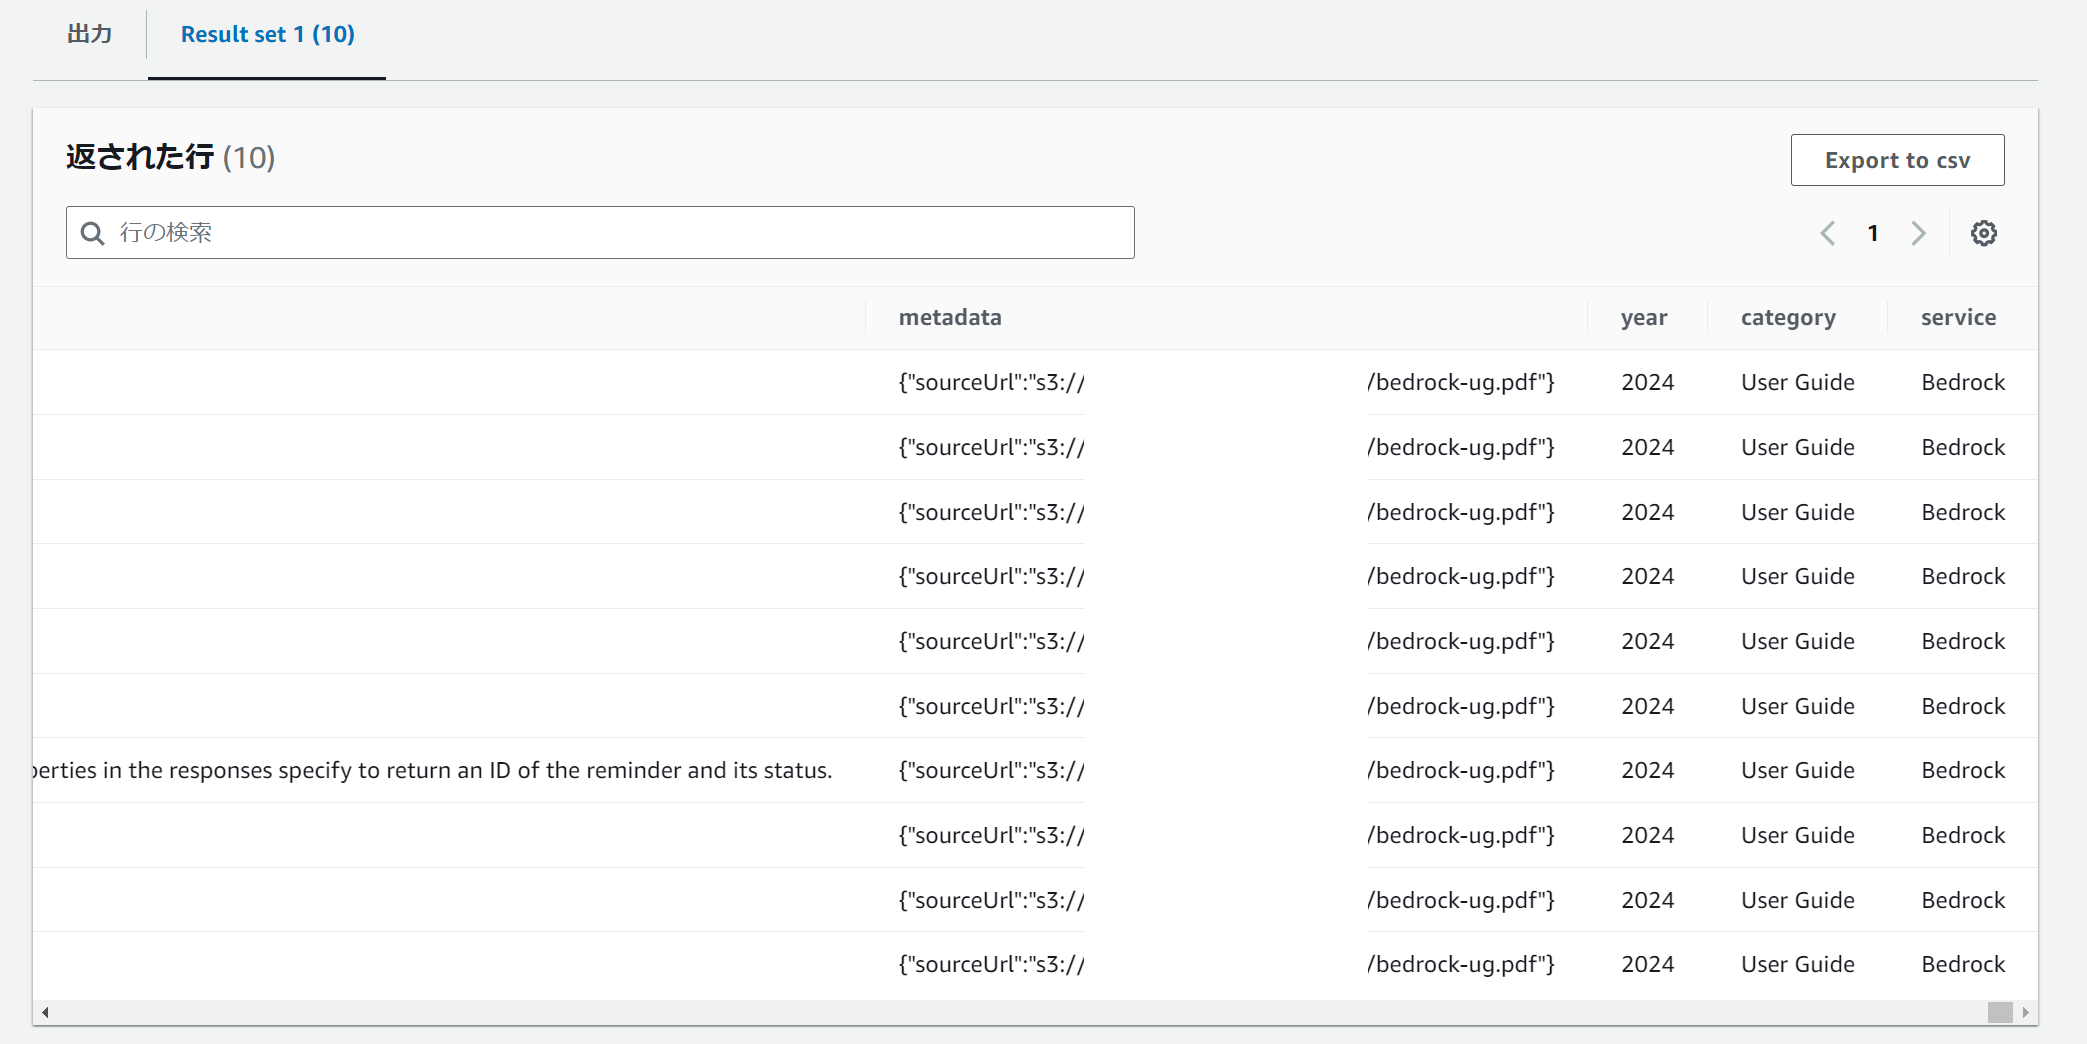Sort by the year column header

pos(1644,317)
